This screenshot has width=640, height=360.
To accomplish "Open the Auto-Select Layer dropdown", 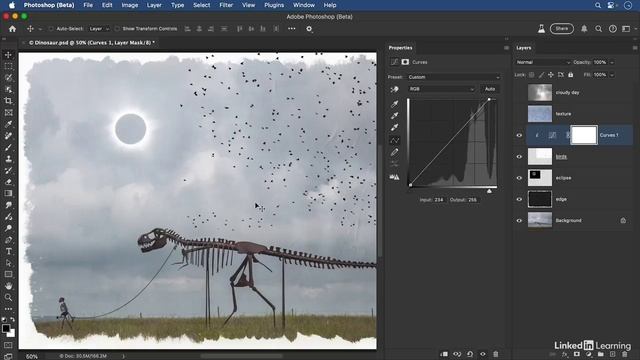I will pos(99,29).
